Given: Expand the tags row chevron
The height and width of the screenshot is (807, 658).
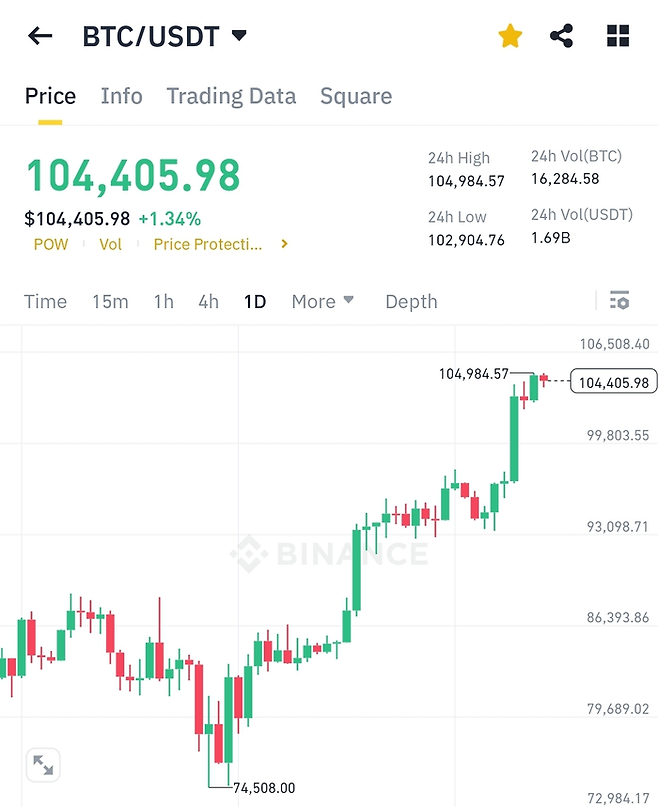Looking at the screenshot, I should [x=285, y=244].
